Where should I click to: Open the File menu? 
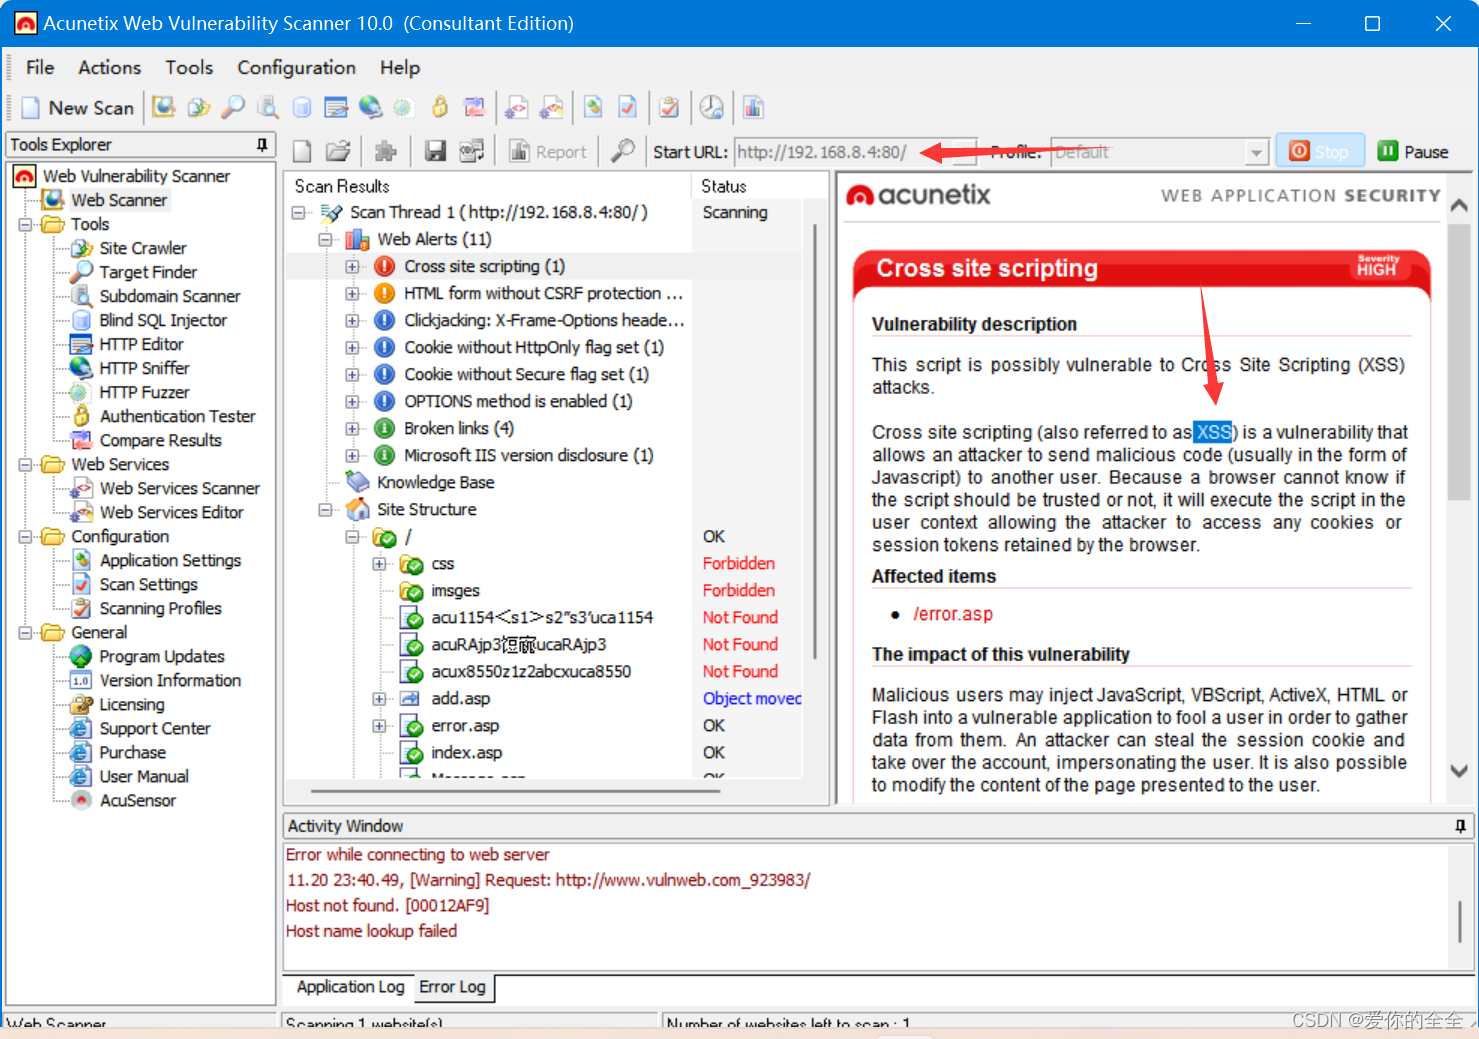pyautogui.click(x=40, y=67)
